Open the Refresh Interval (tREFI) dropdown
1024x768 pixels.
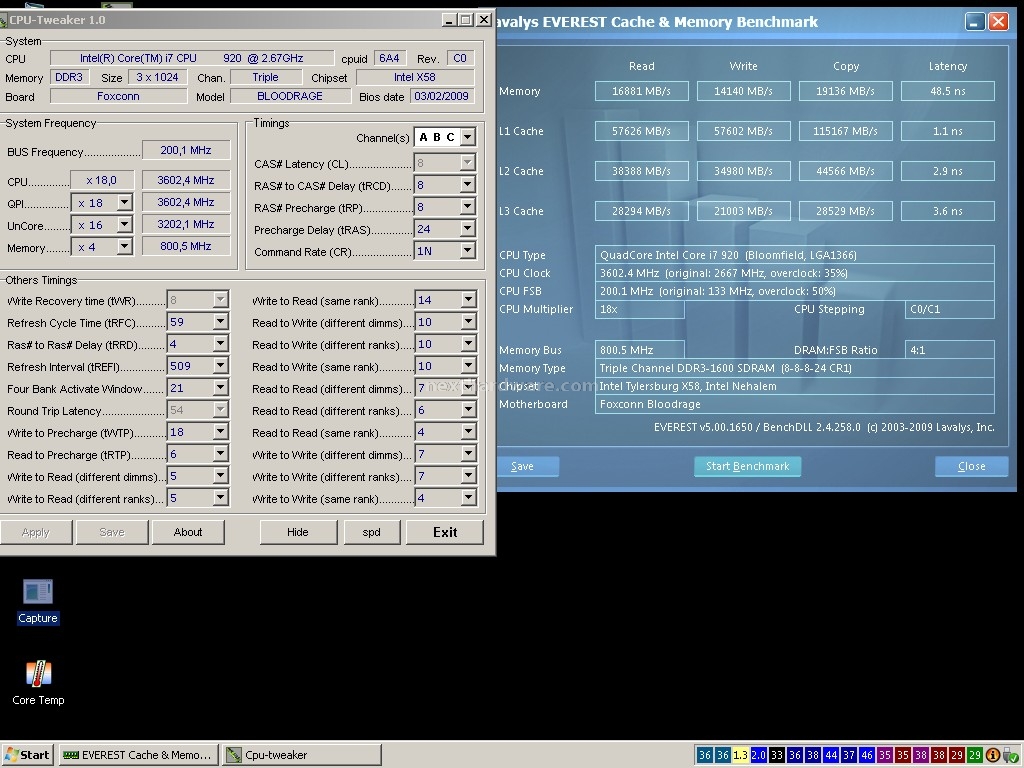(x=221, y=366)
